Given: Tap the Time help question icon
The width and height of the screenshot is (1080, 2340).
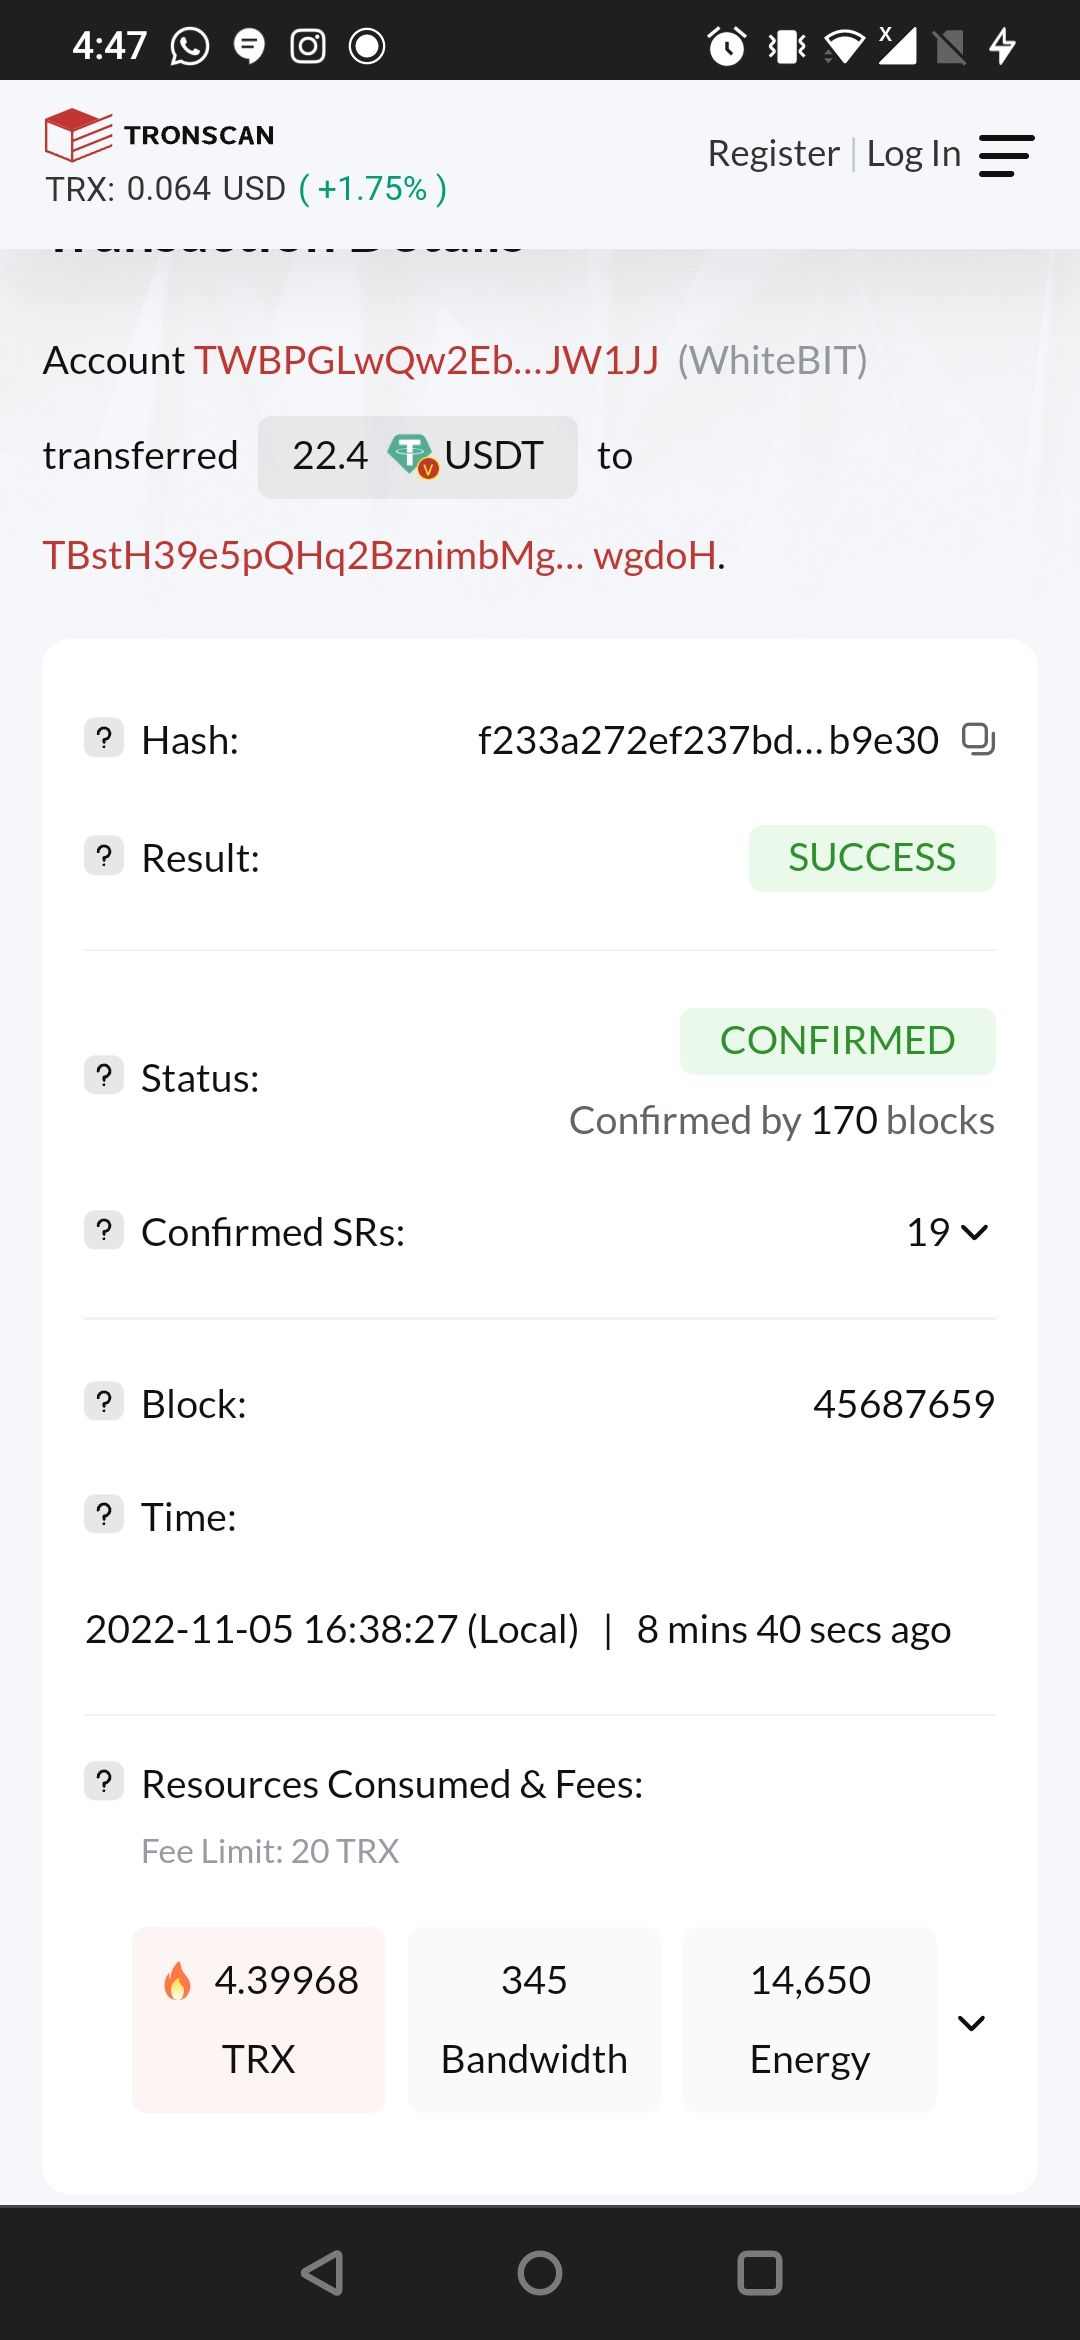Looking at the screenshot, I should point(104,1515).
